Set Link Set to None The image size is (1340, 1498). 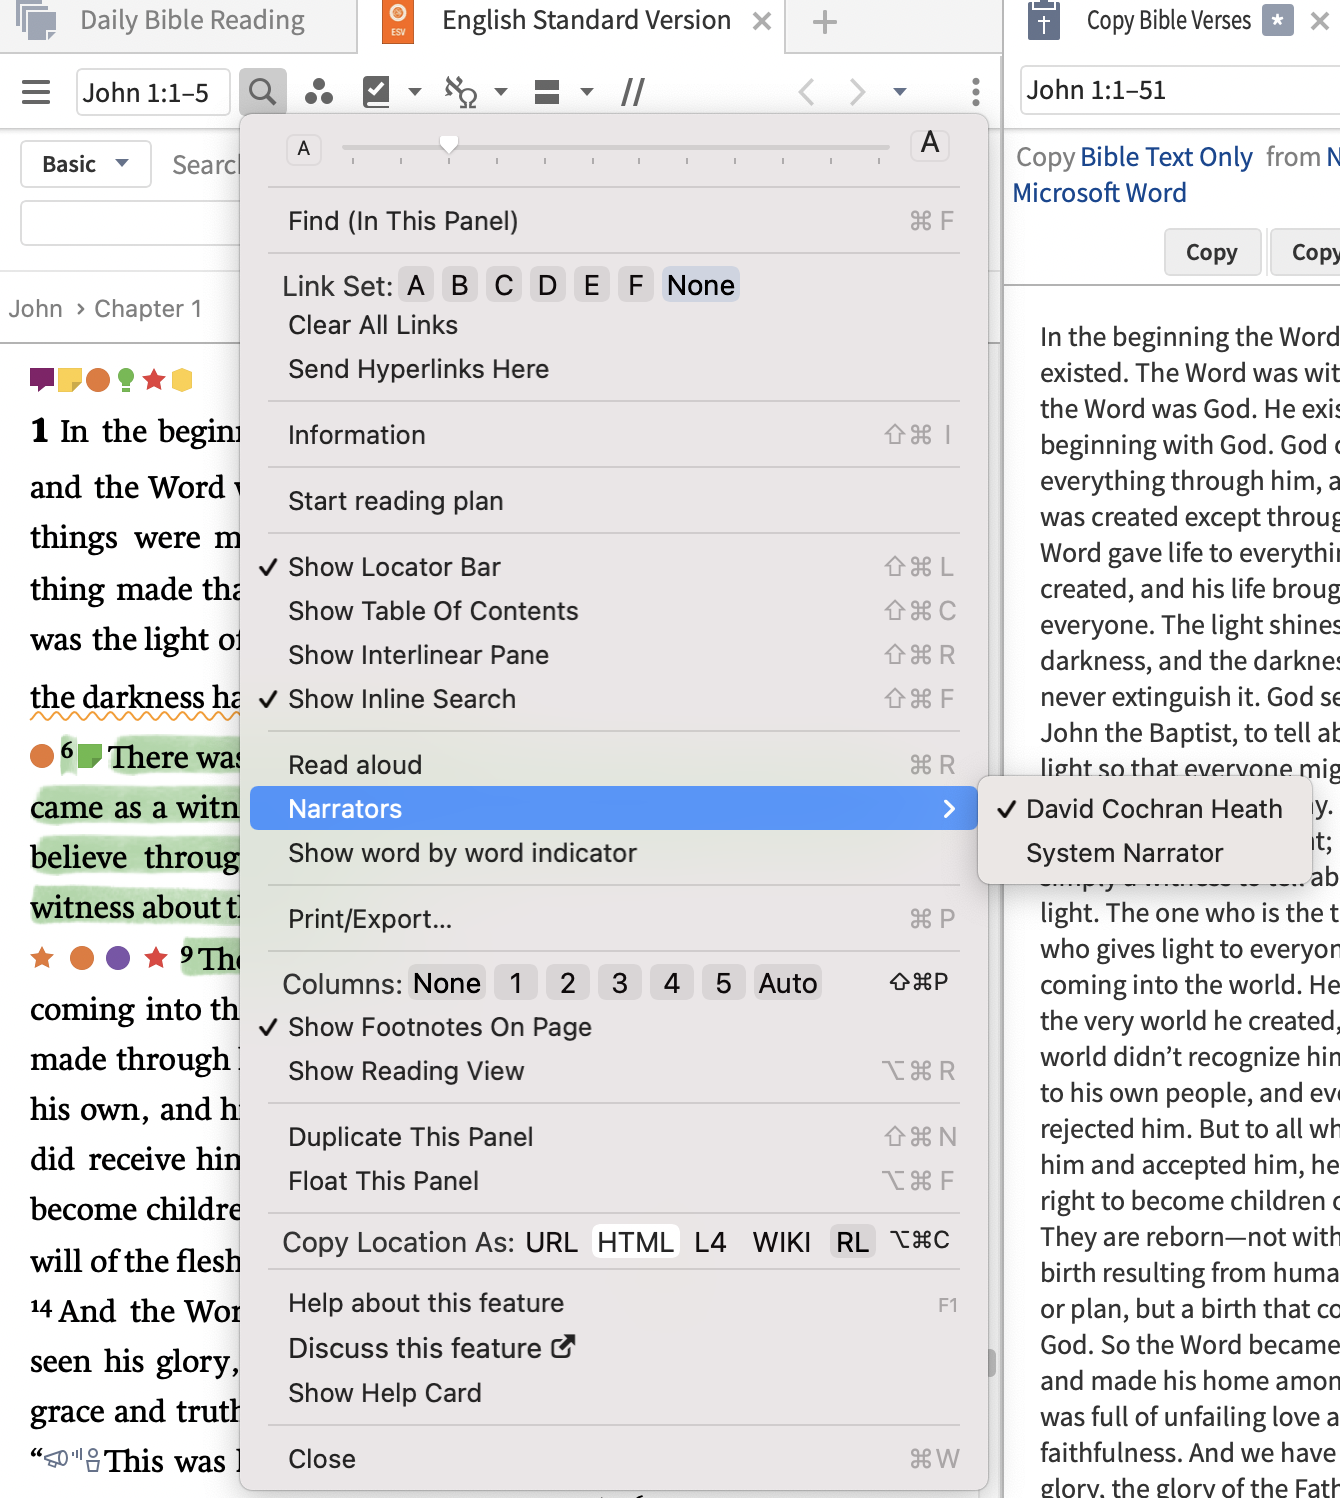700,286
